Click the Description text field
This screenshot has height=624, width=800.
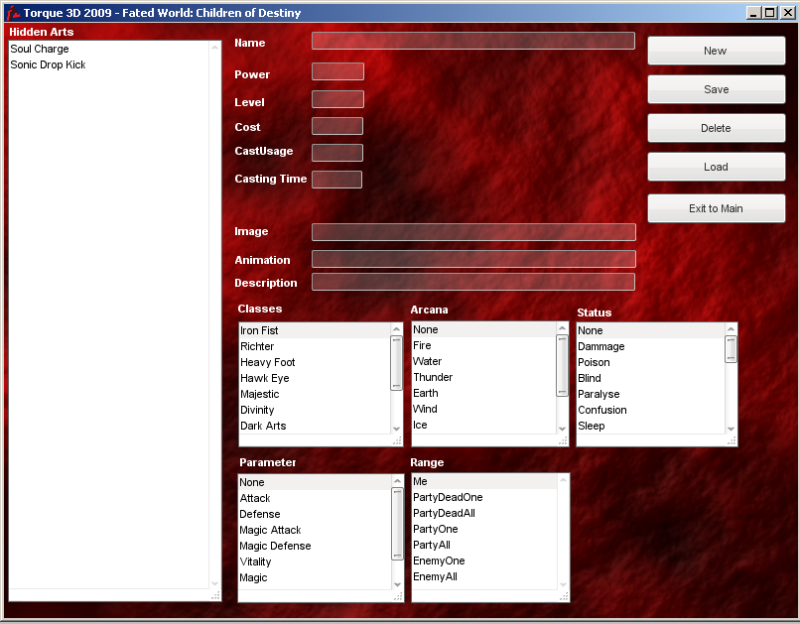coord(473,282)
